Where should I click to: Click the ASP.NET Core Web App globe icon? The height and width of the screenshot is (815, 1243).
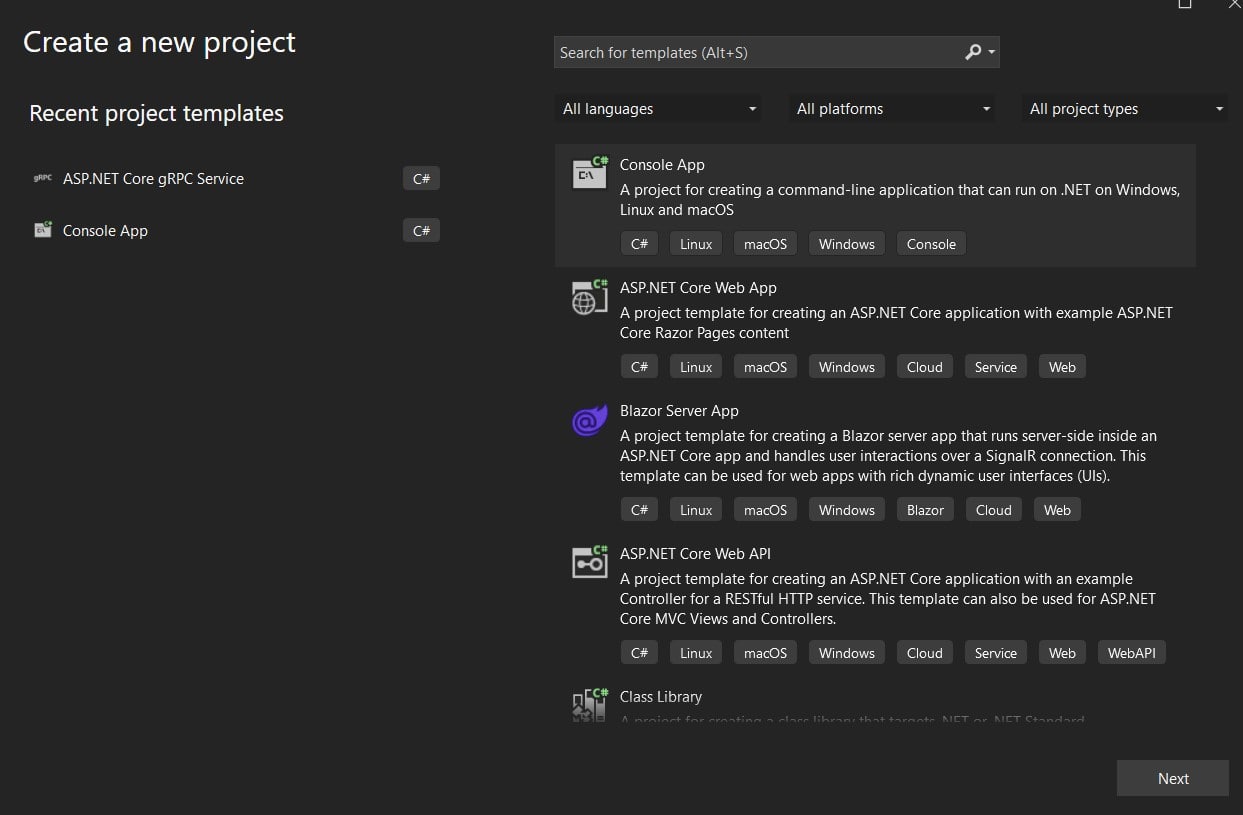pos(590,296)
